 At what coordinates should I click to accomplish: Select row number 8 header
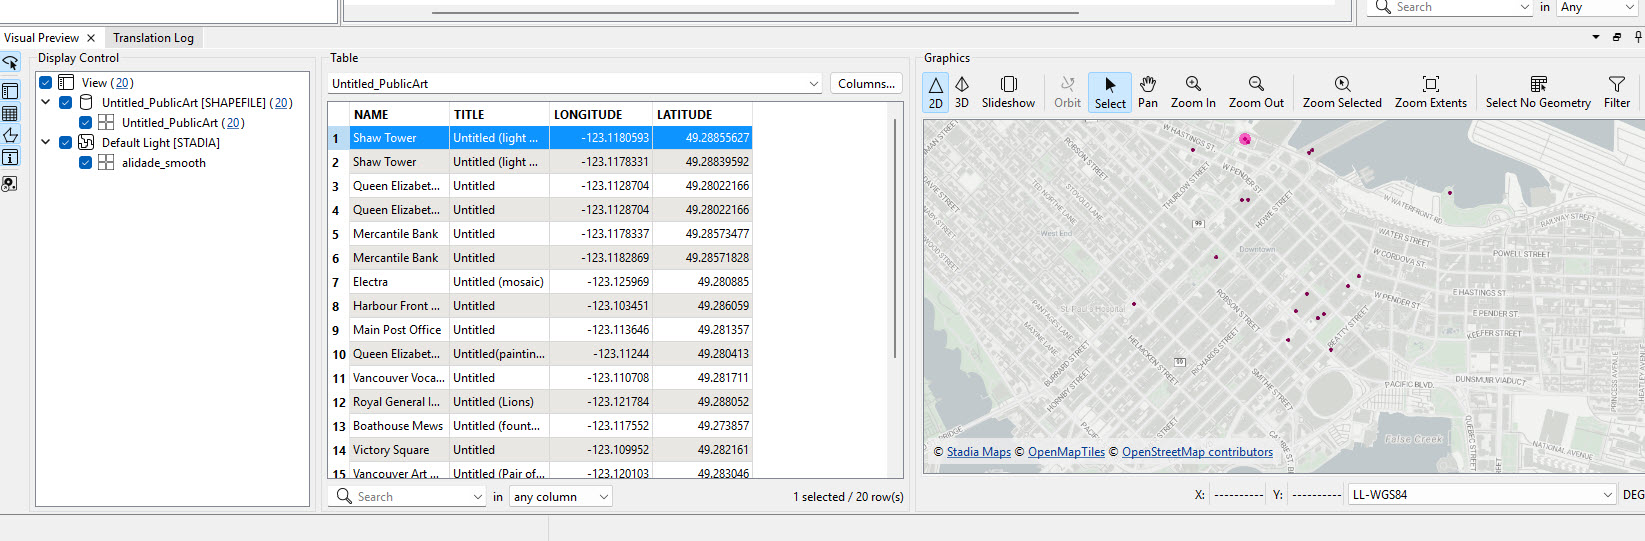pyautogui.click(x=338, y=306)
